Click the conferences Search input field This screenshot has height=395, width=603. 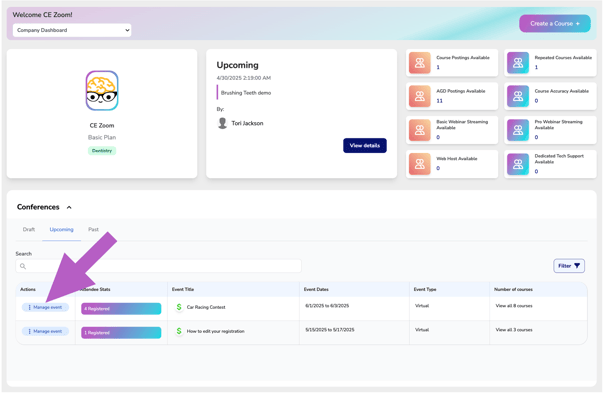tap(158, 266)
